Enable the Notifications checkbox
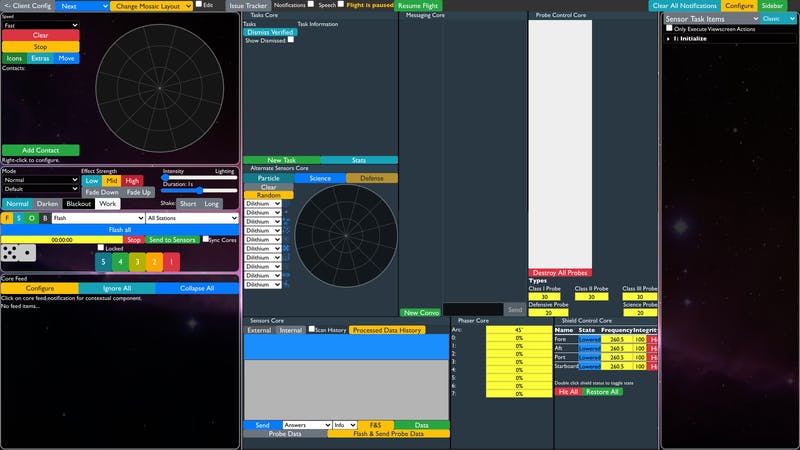 [311, 4]
